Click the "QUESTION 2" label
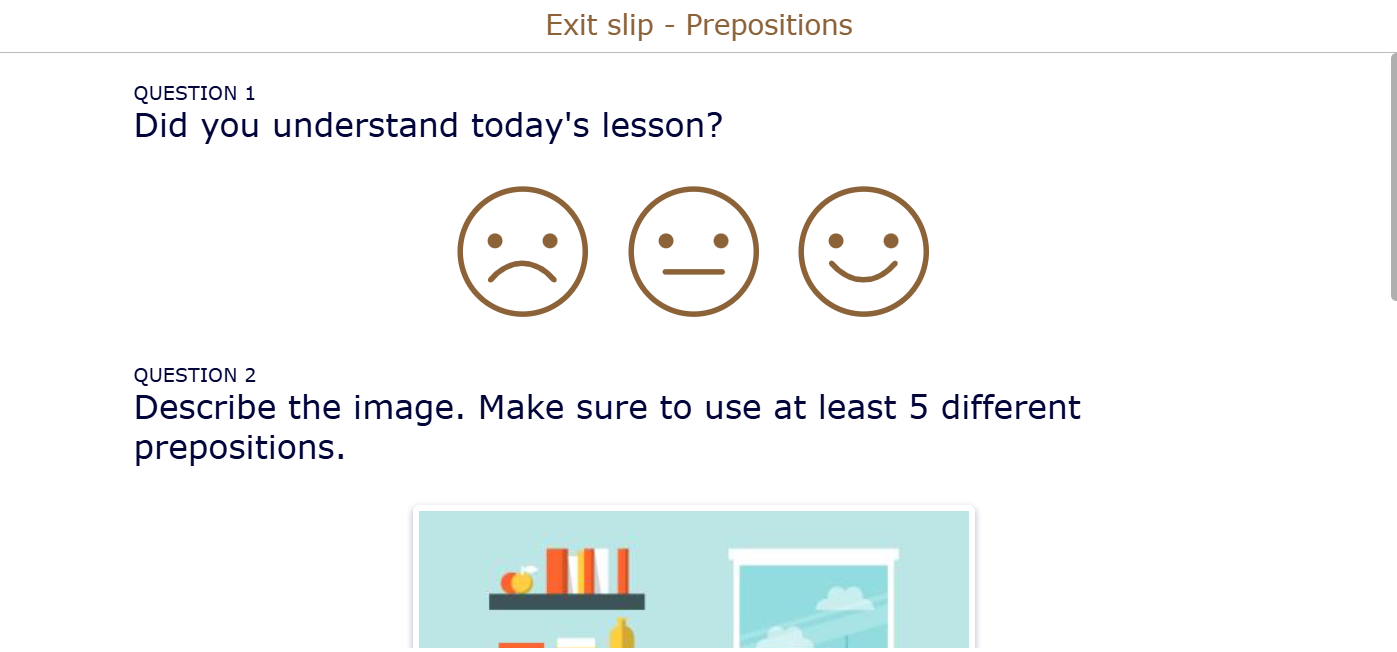The height and width of the screenshot is (652, 1397). (x=195, y=375)
